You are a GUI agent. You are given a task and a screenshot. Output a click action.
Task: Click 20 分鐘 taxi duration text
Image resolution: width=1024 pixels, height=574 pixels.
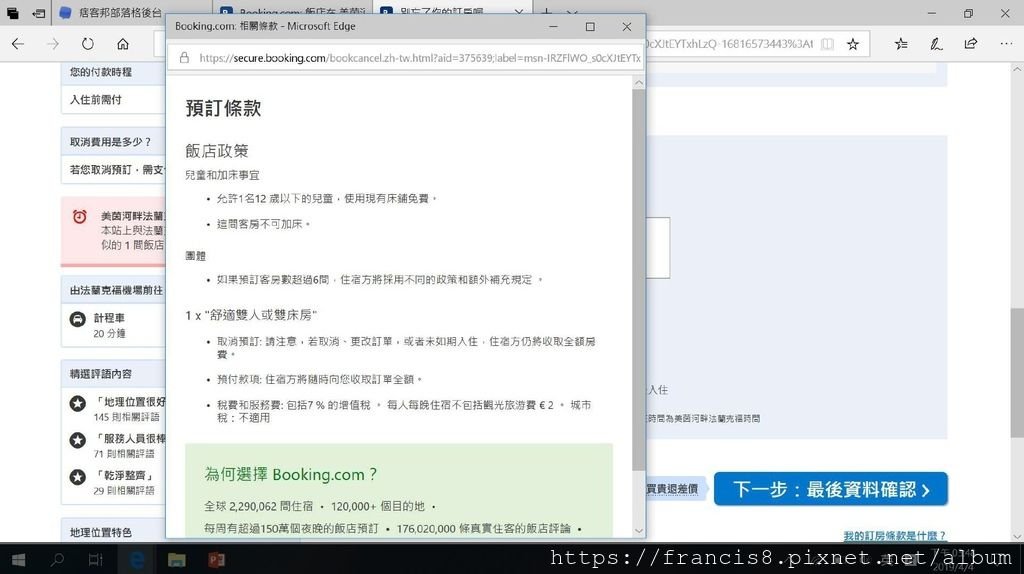pyautogui.click(x=109, y=333)
